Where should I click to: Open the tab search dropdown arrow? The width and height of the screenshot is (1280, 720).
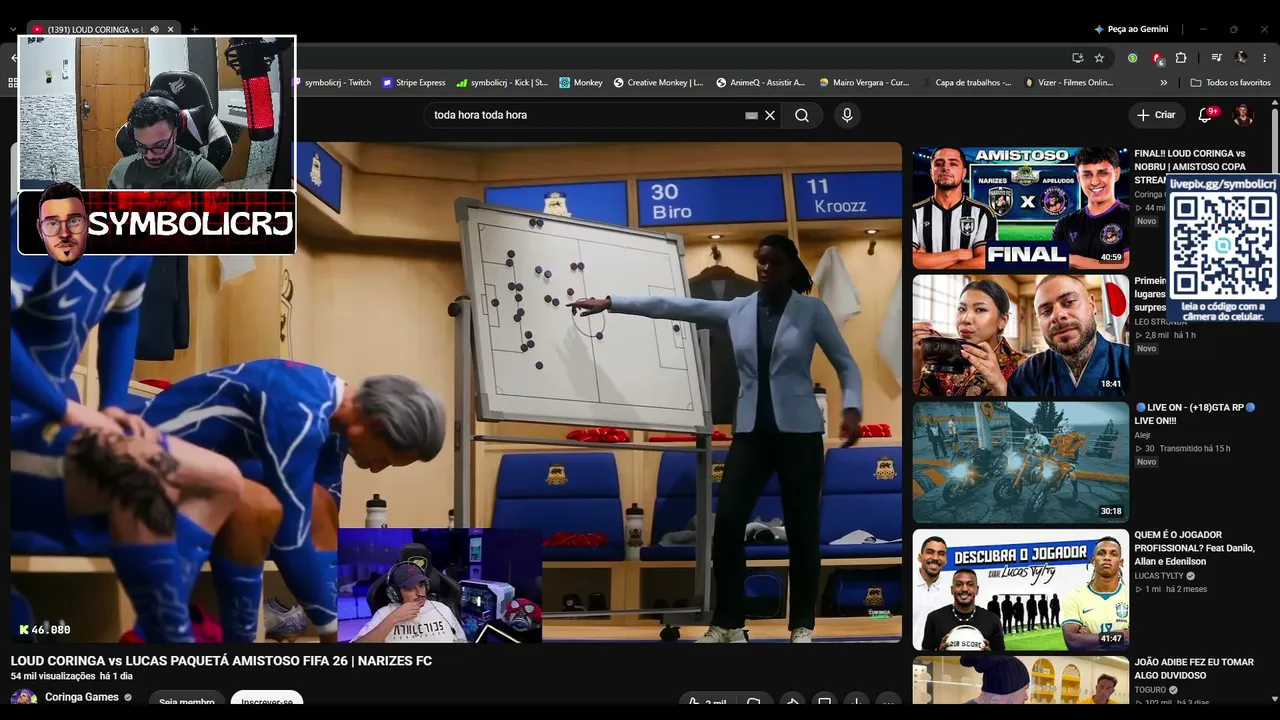click(x=12, y=29)
